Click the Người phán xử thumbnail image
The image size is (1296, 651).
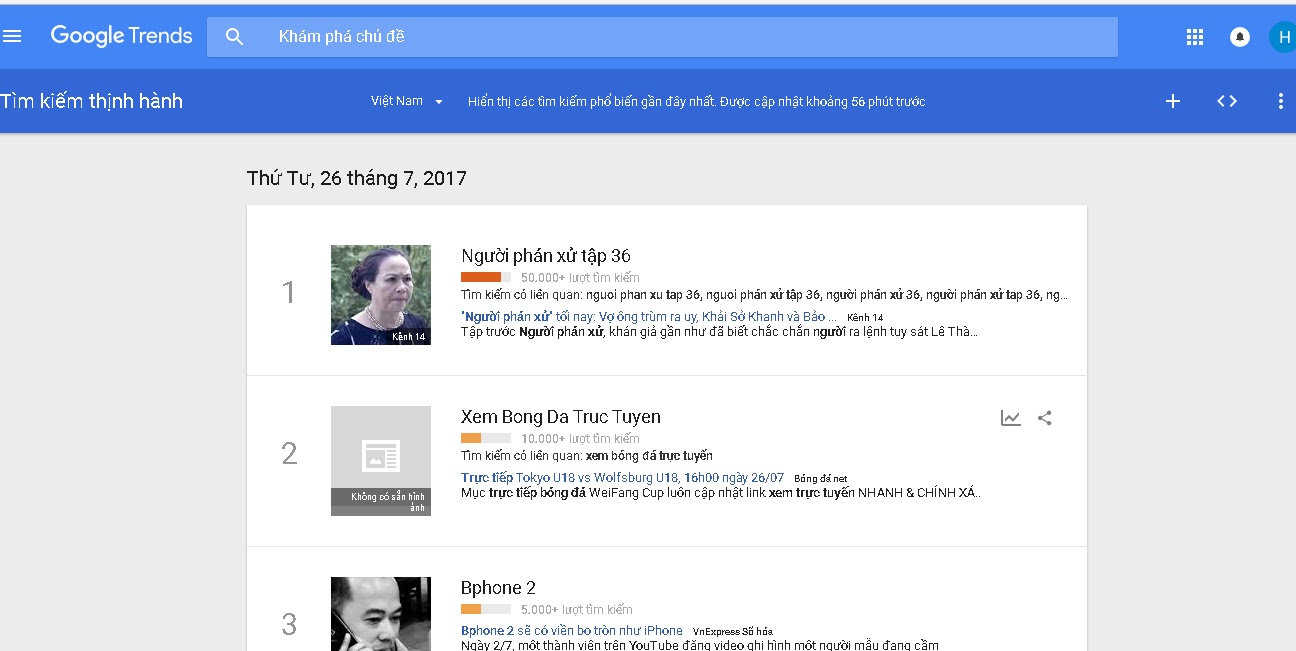pos(381,295)
